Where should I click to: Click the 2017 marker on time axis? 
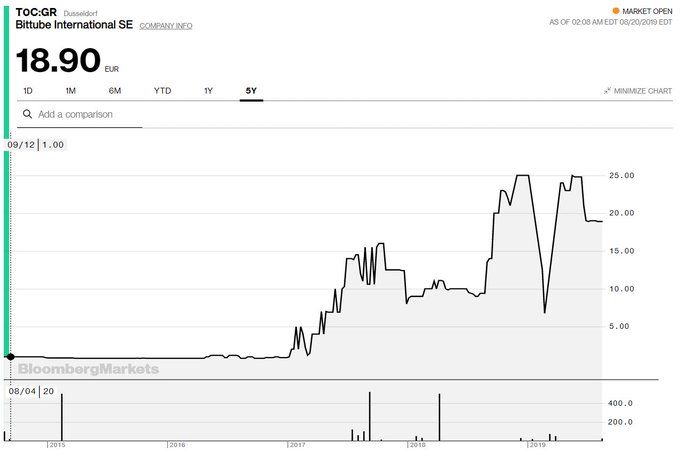coord(297,445)
